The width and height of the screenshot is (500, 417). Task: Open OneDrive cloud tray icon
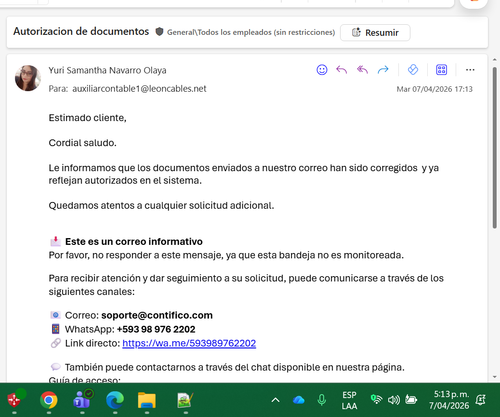(x=299, y=400)
